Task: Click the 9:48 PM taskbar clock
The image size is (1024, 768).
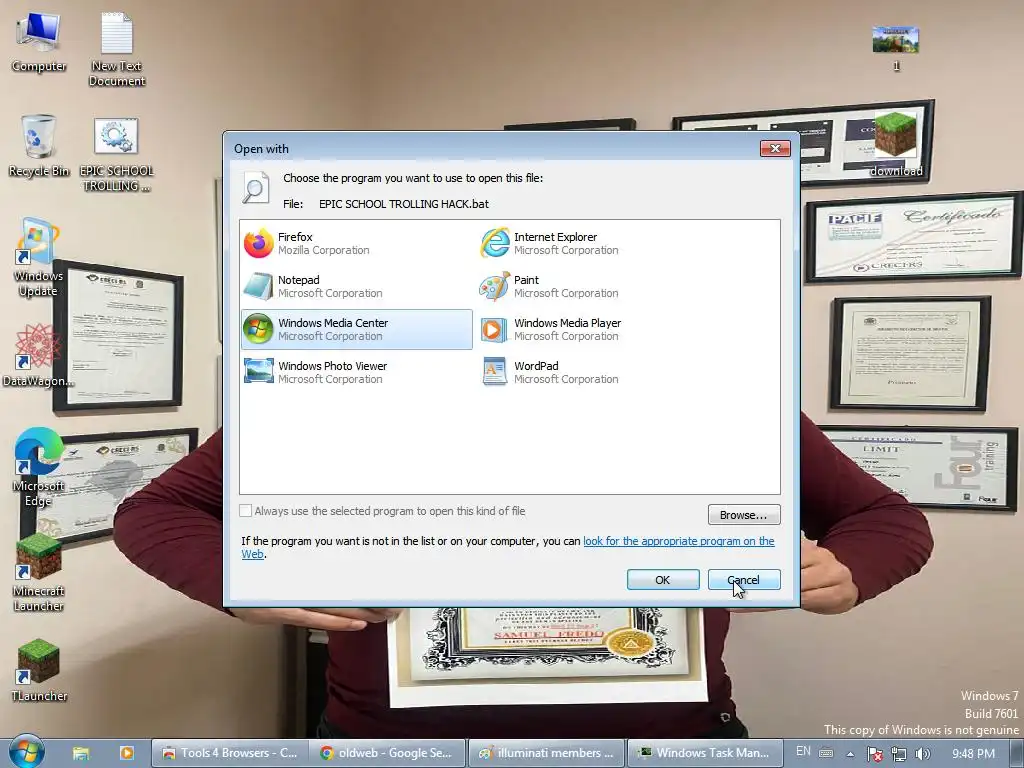Action: pos(973,753)
